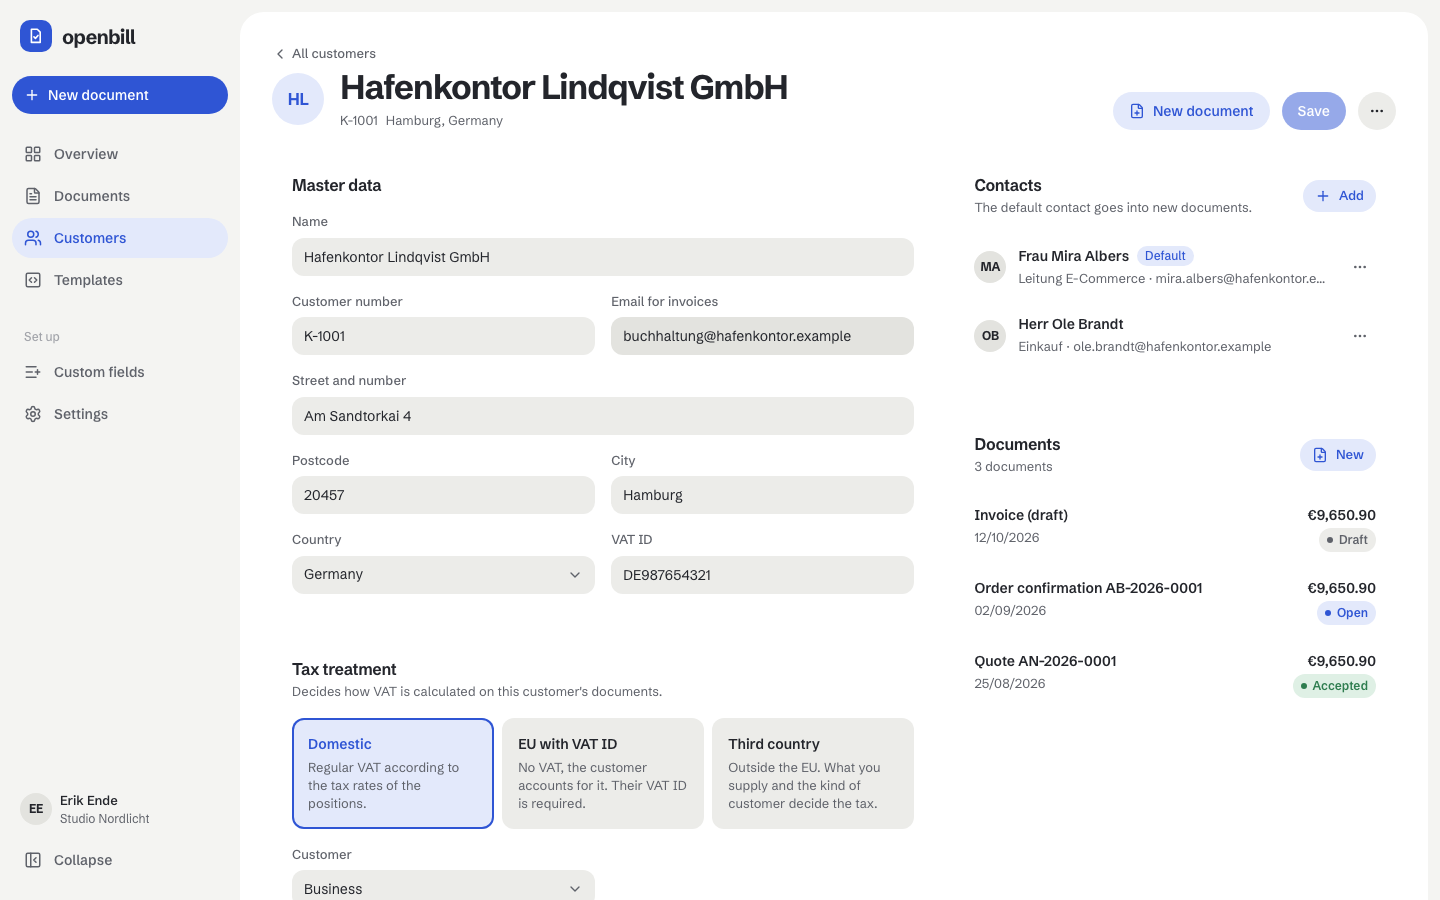This screenshot has height=900, width=1440.
Task: Click the Street and number field
Action: (603, 416)
